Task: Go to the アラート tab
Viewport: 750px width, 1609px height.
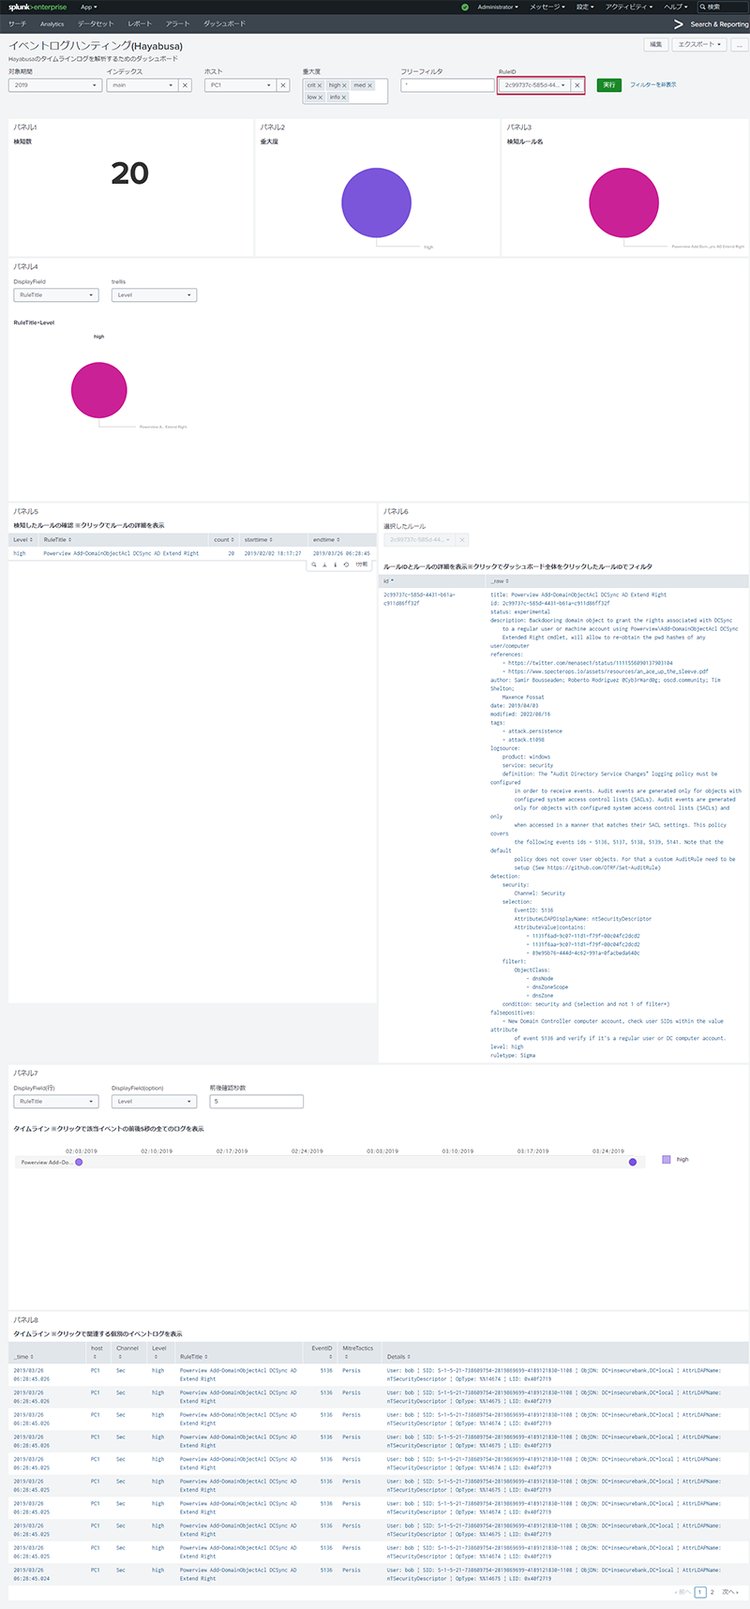Action: pyautogui.click(x=178, y=23)
